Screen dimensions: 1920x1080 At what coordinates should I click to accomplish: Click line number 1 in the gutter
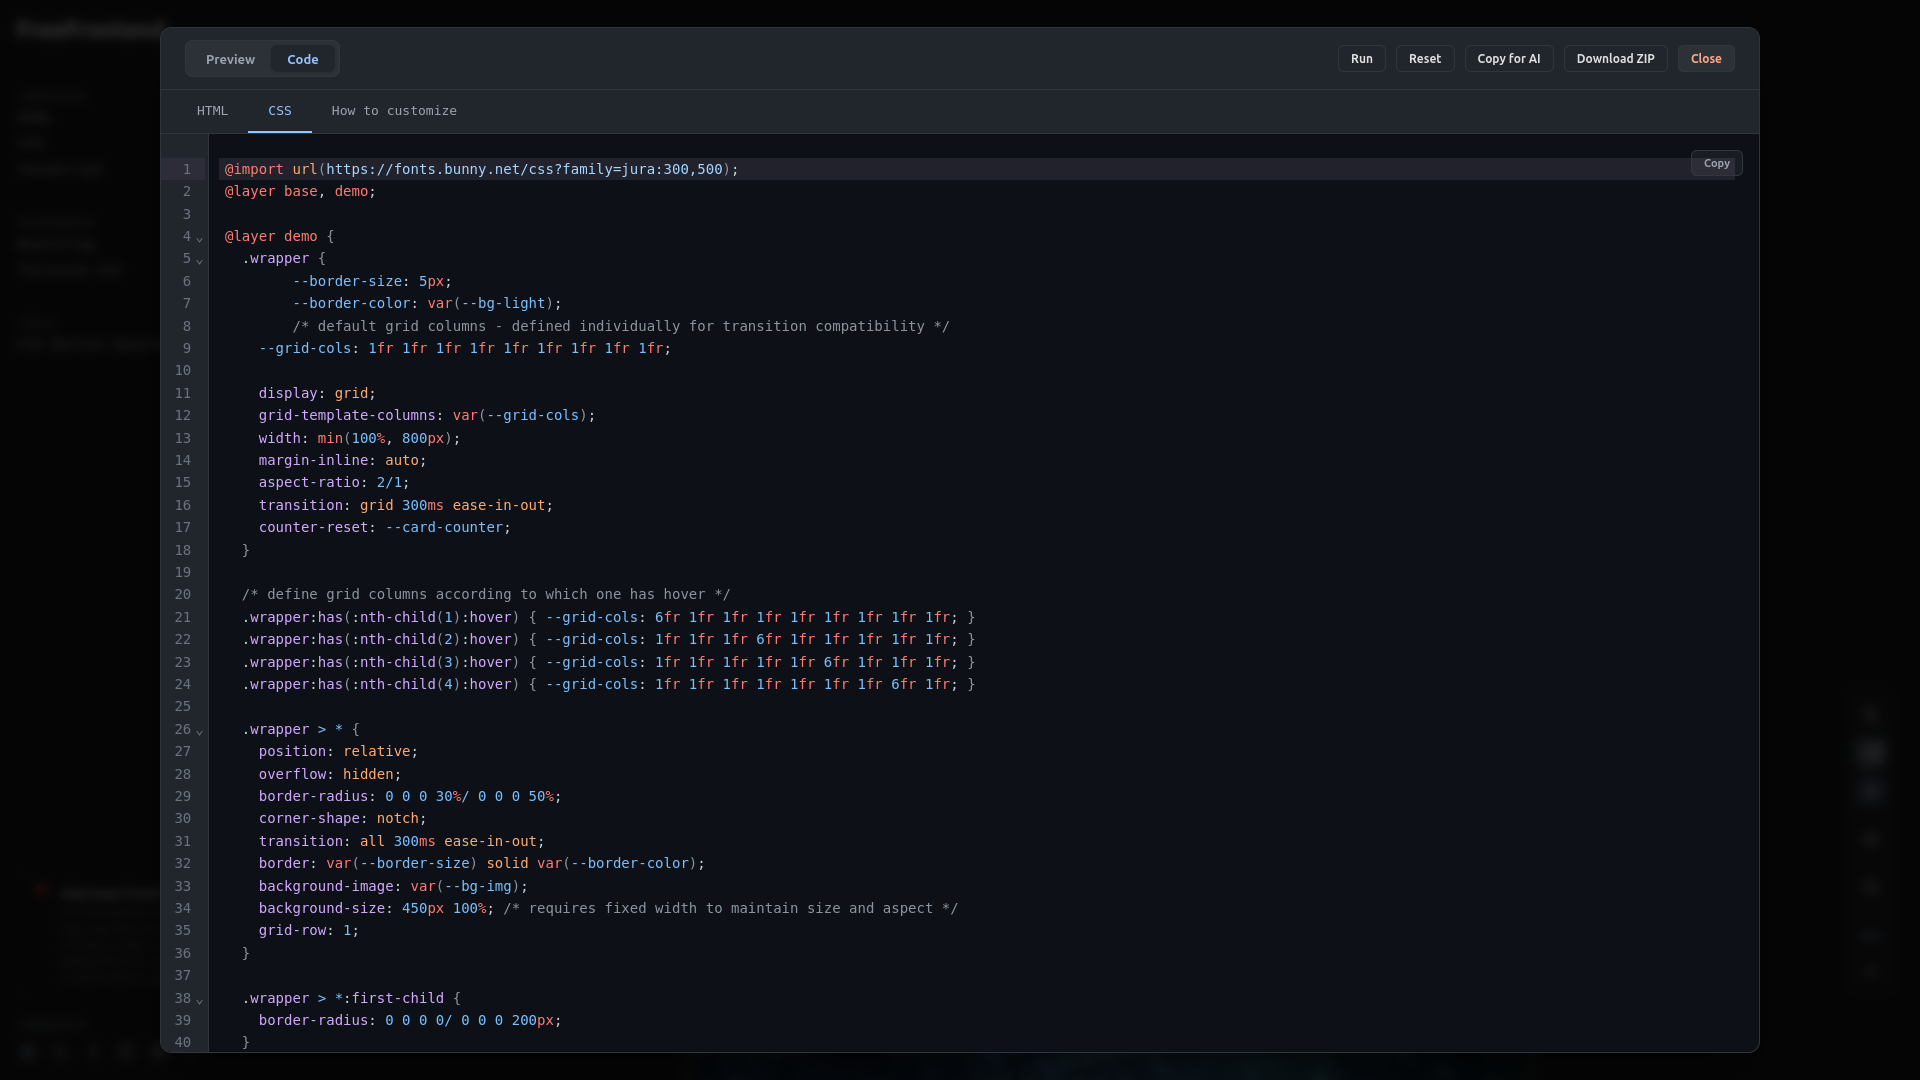pyautogui.click(x=187, y=169)
